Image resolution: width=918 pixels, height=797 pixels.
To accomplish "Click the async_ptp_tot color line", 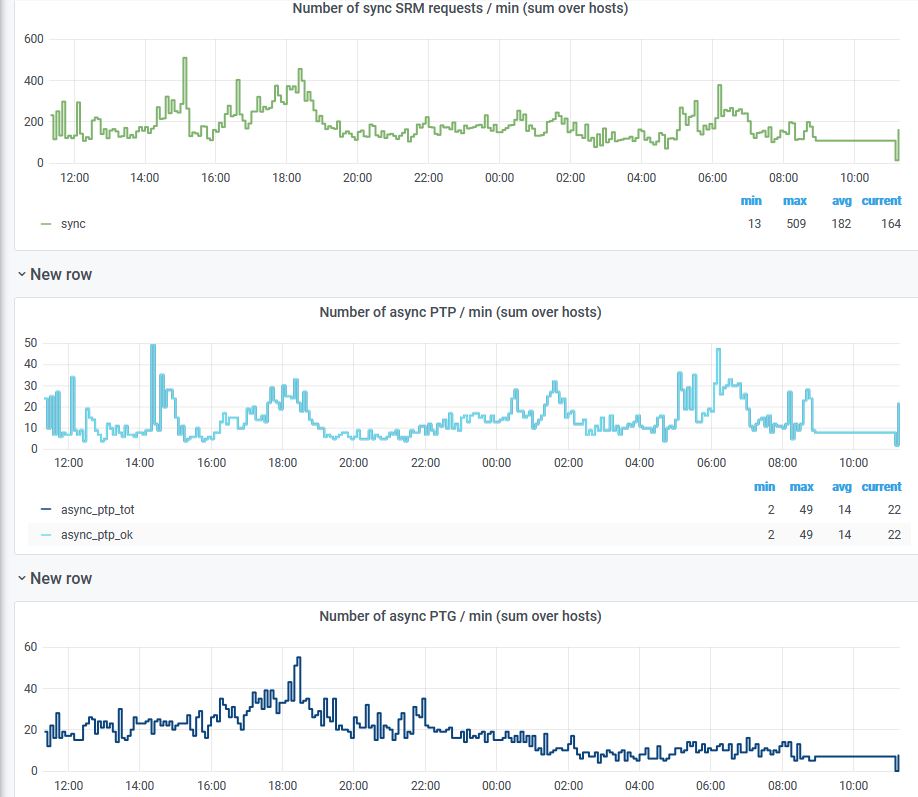I will tap(46, 509).
